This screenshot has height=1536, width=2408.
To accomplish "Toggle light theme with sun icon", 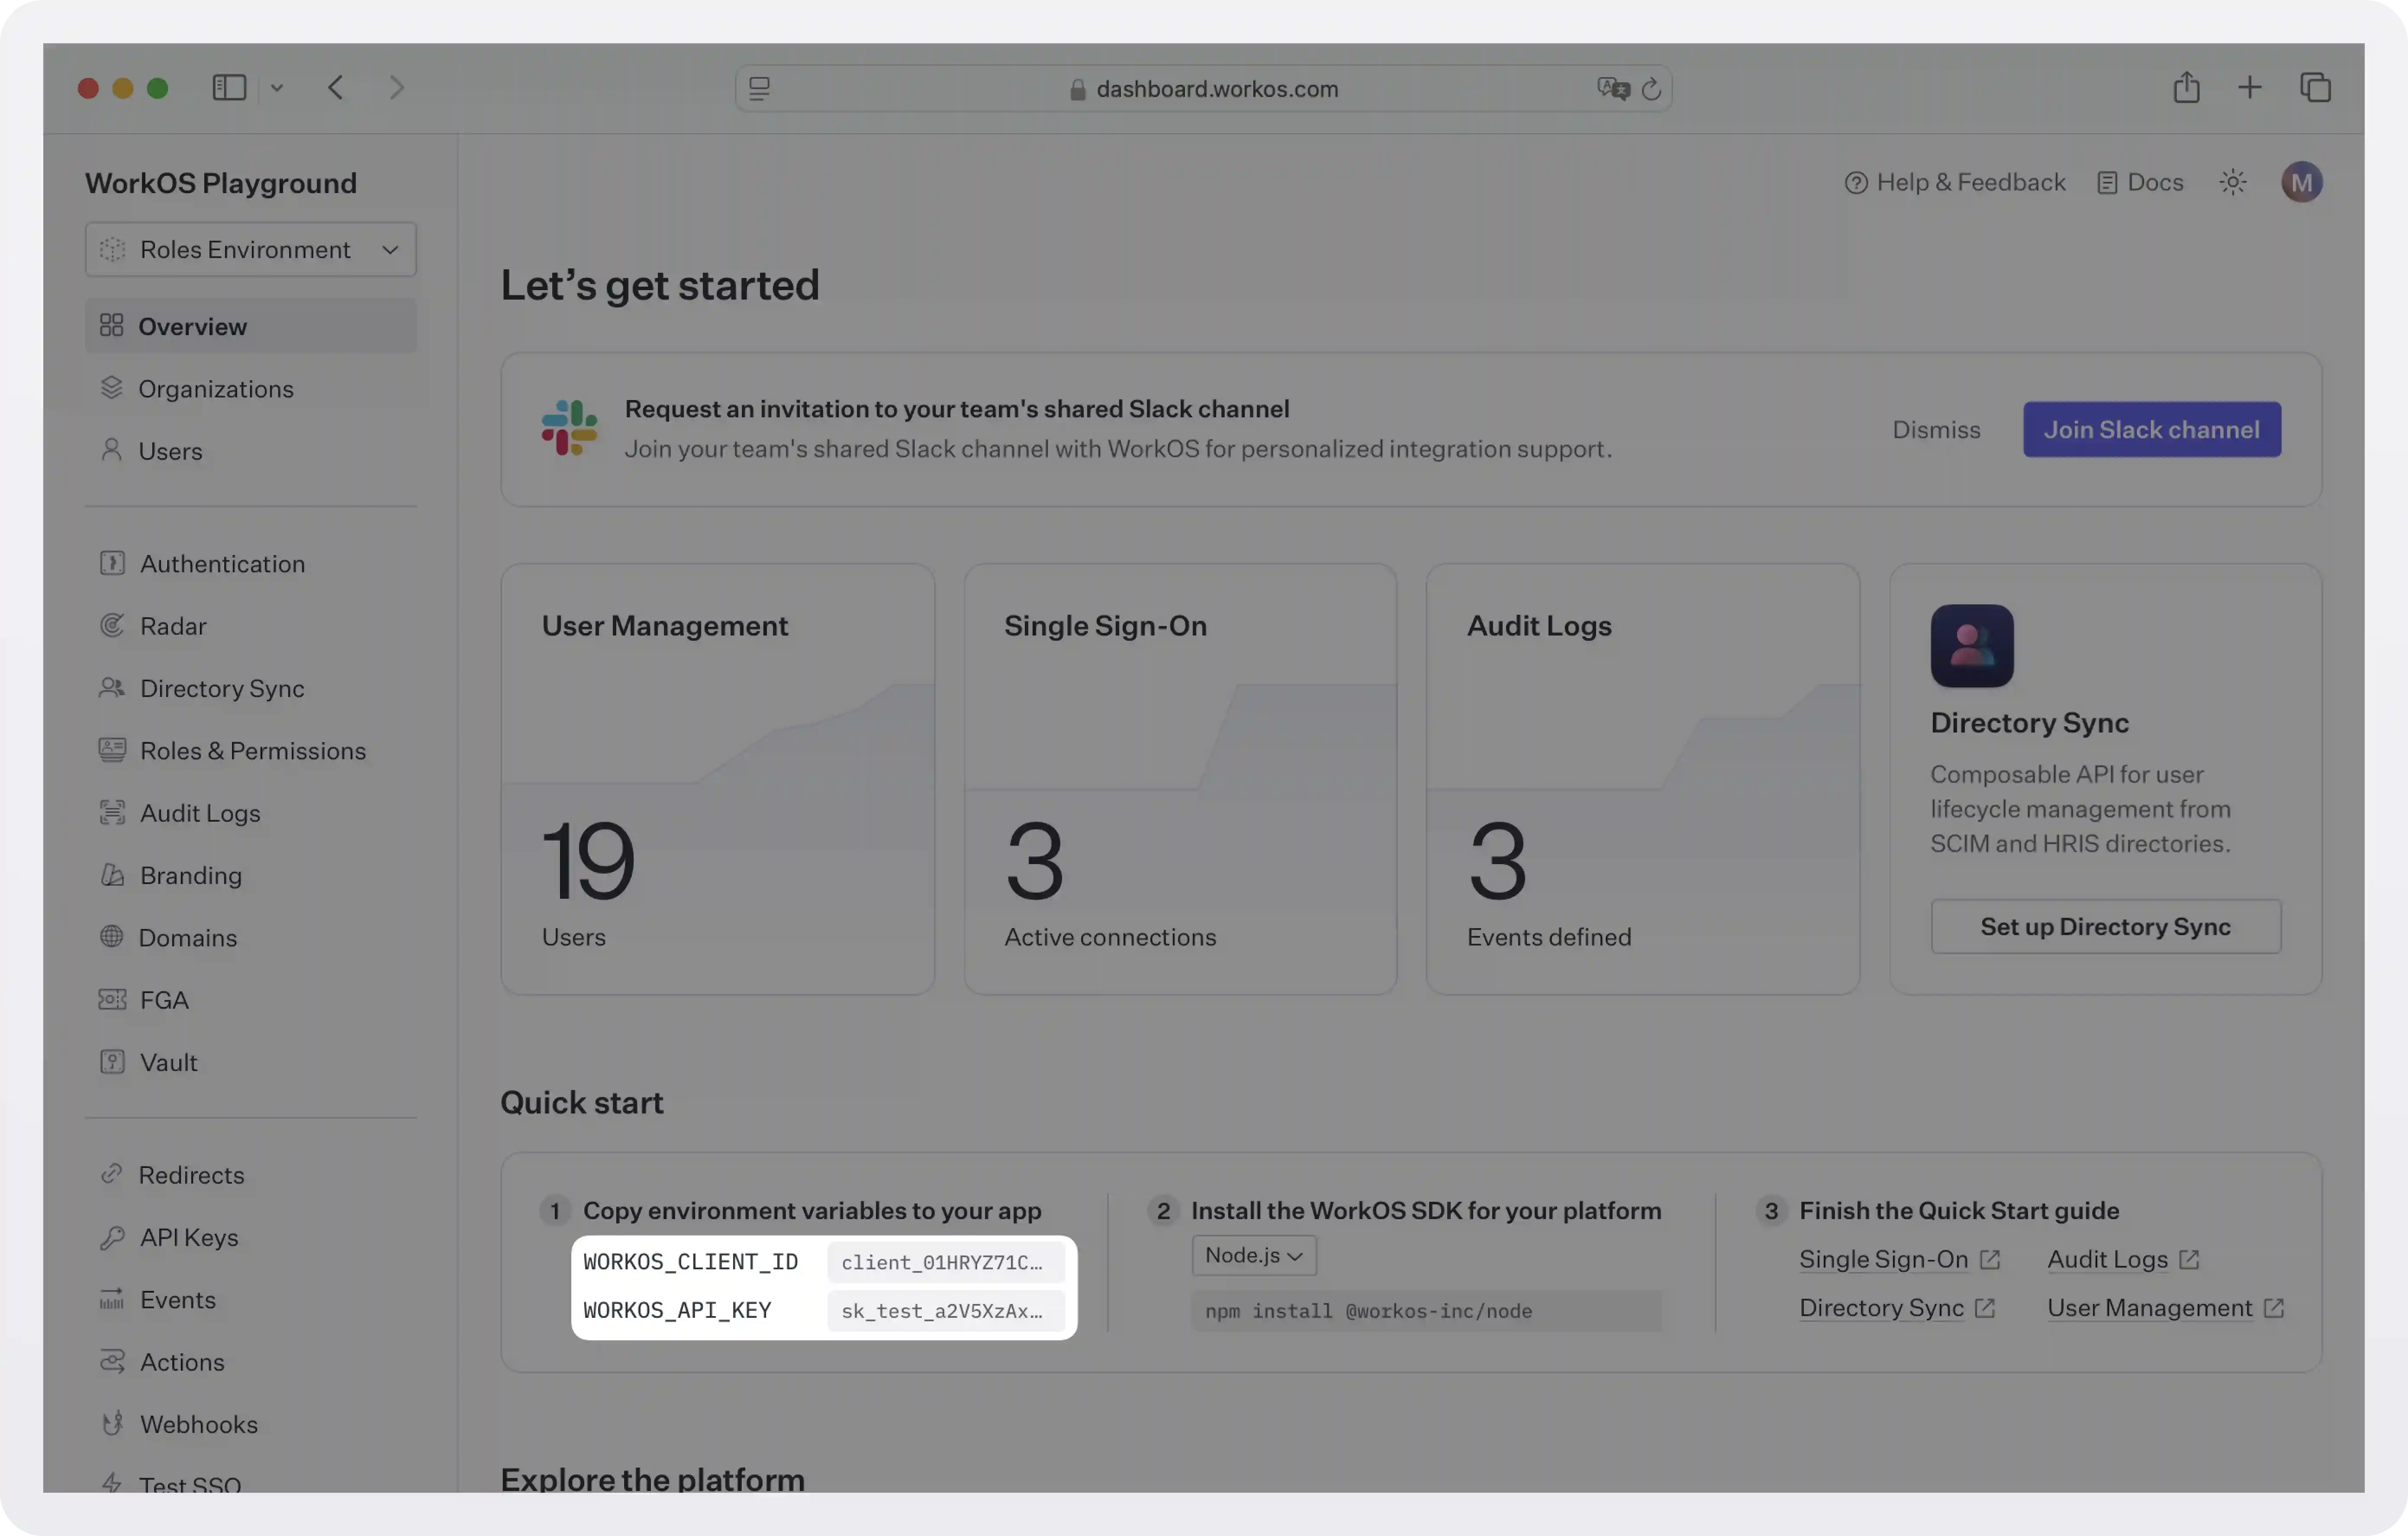I will point(2233,182).
